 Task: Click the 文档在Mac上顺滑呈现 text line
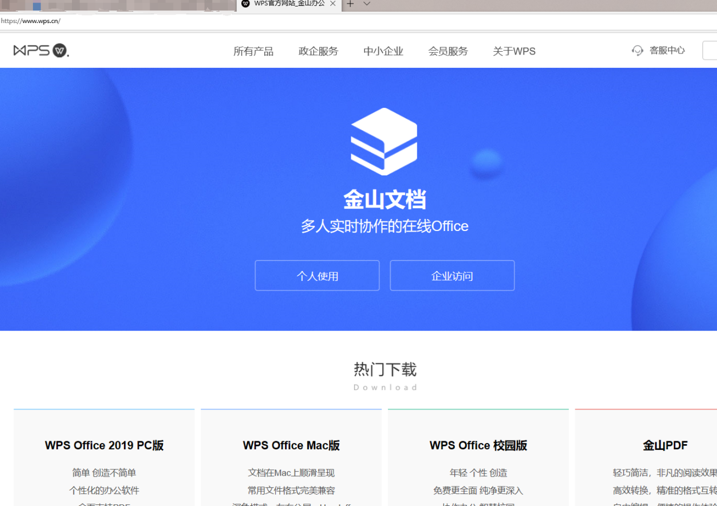pos(291,473)
